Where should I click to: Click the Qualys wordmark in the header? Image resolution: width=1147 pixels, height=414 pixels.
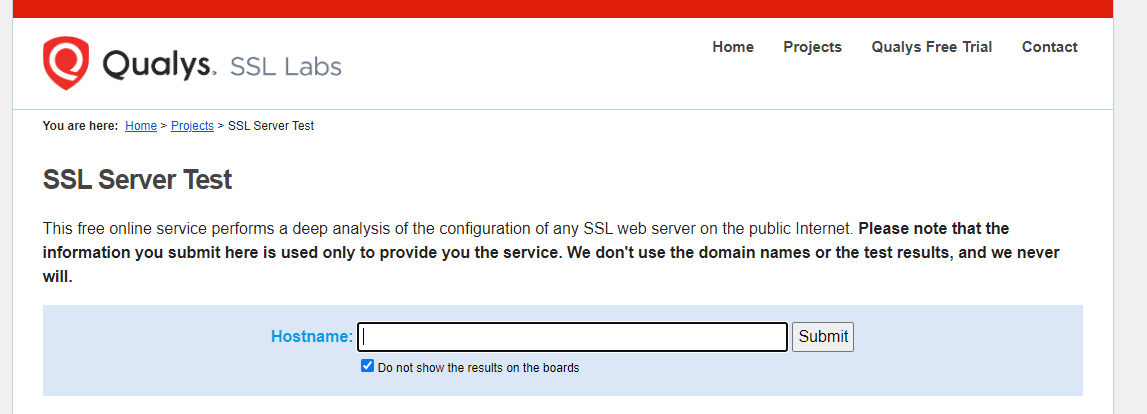coord(158,66)
